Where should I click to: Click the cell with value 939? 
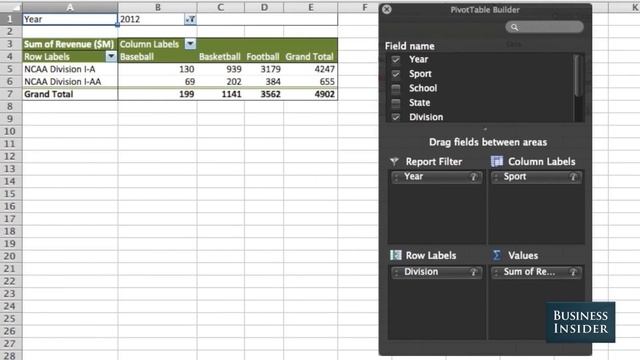(220, 69)
